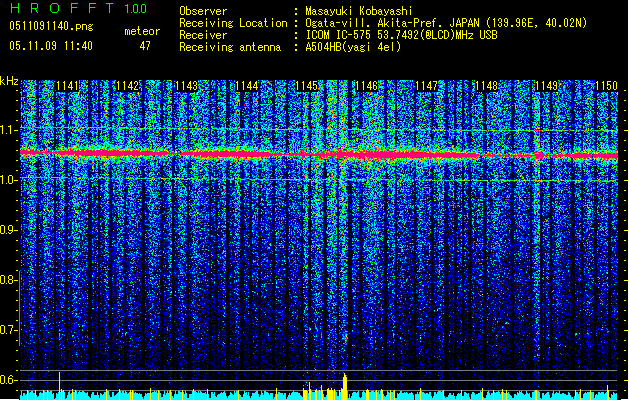629x400 pixels.
Task: Click the 1143 time marker
Action: [187, 86]
